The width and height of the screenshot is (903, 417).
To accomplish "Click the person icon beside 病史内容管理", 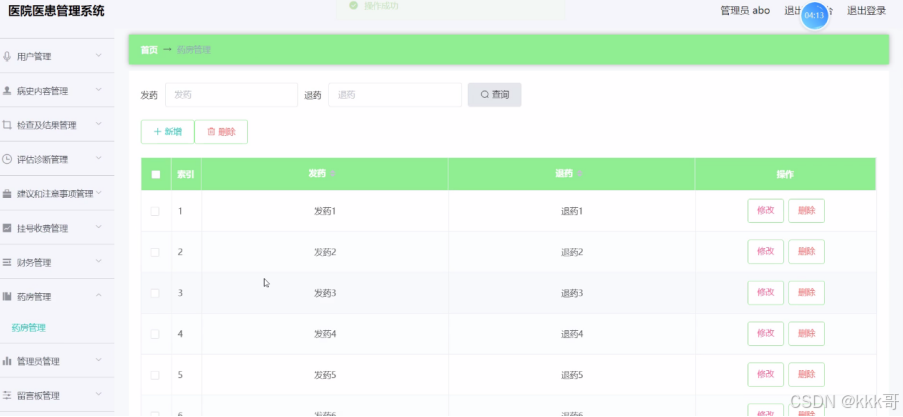I will pyautogui.click(x=7, y=90).
